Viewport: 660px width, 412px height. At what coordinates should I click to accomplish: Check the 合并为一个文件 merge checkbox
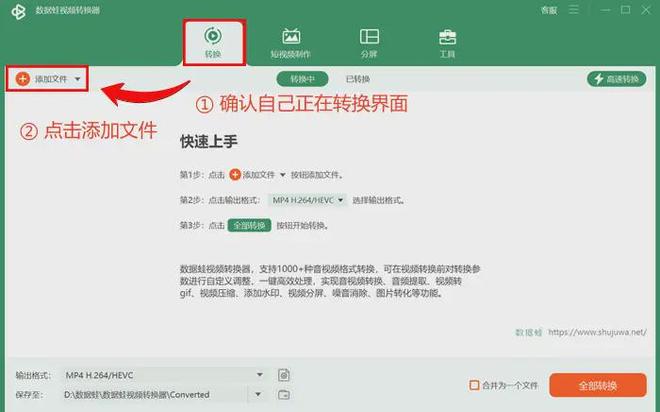pos(474,385)
